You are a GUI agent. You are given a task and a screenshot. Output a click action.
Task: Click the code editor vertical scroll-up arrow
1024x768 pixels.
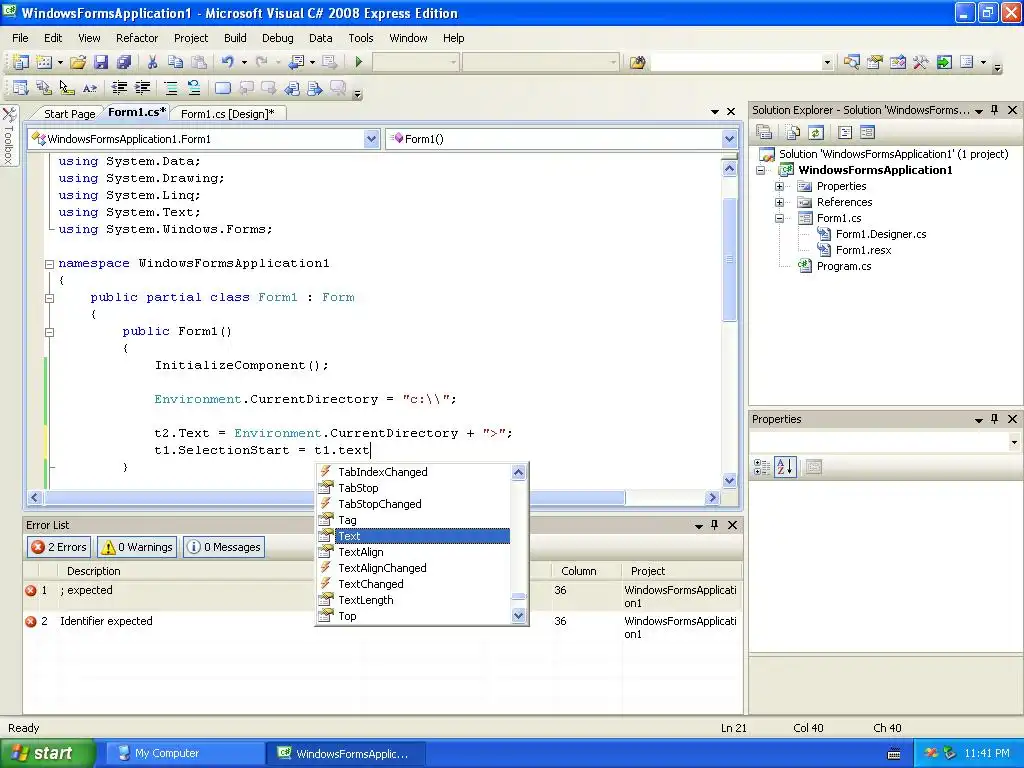[729, 168]
